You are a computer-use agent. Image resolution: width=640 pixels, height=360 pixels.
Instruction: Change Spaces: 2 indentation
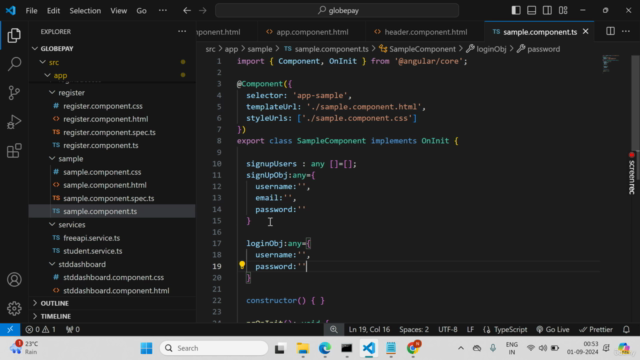(414, 329)
